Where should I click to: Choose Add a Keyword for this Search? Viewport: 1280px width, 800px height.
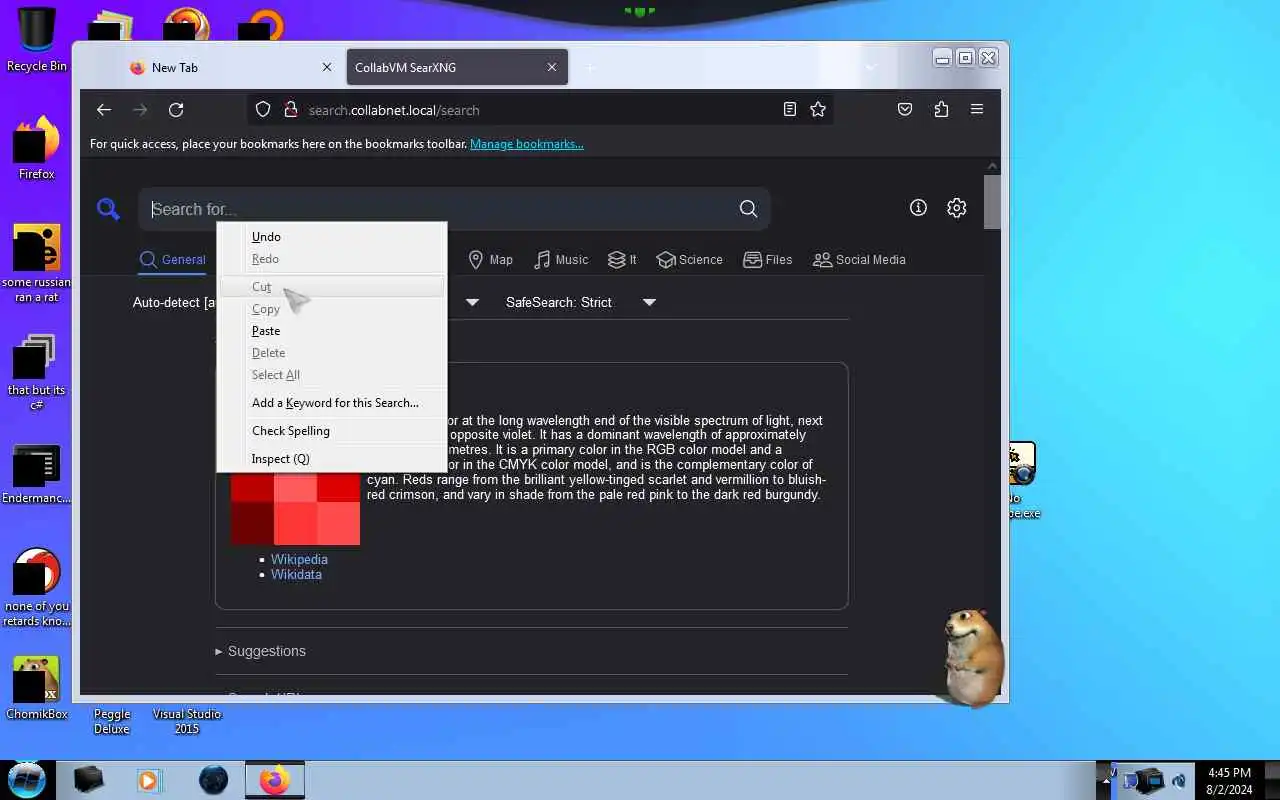point(331,403)
